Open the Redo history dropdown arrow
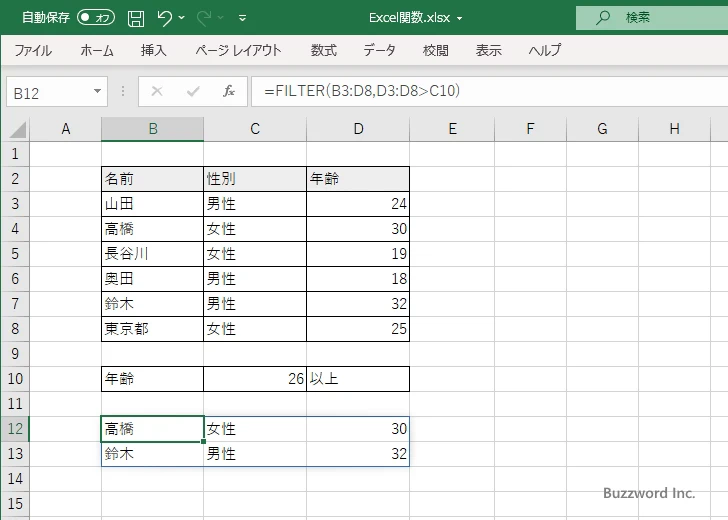This screenshot has width=728, height=520. pos(221,18)
